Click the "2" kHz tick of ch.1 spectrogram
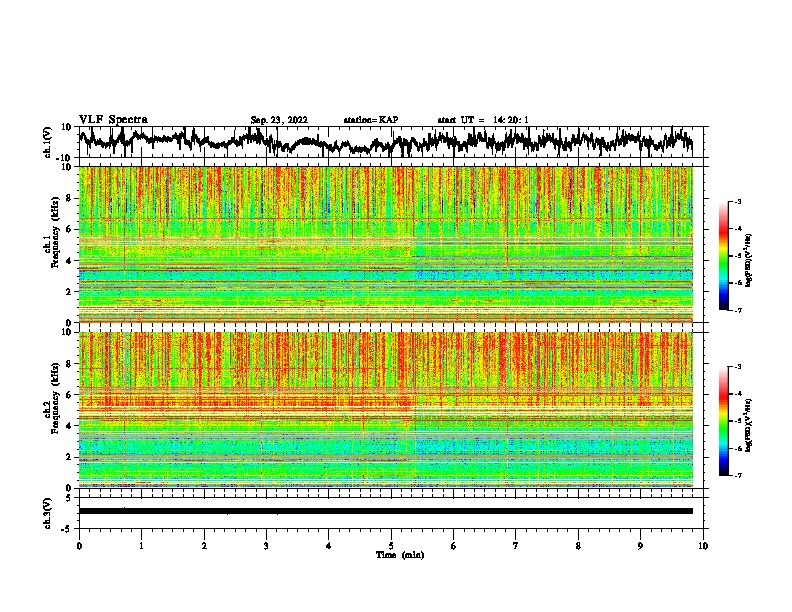 69,291
